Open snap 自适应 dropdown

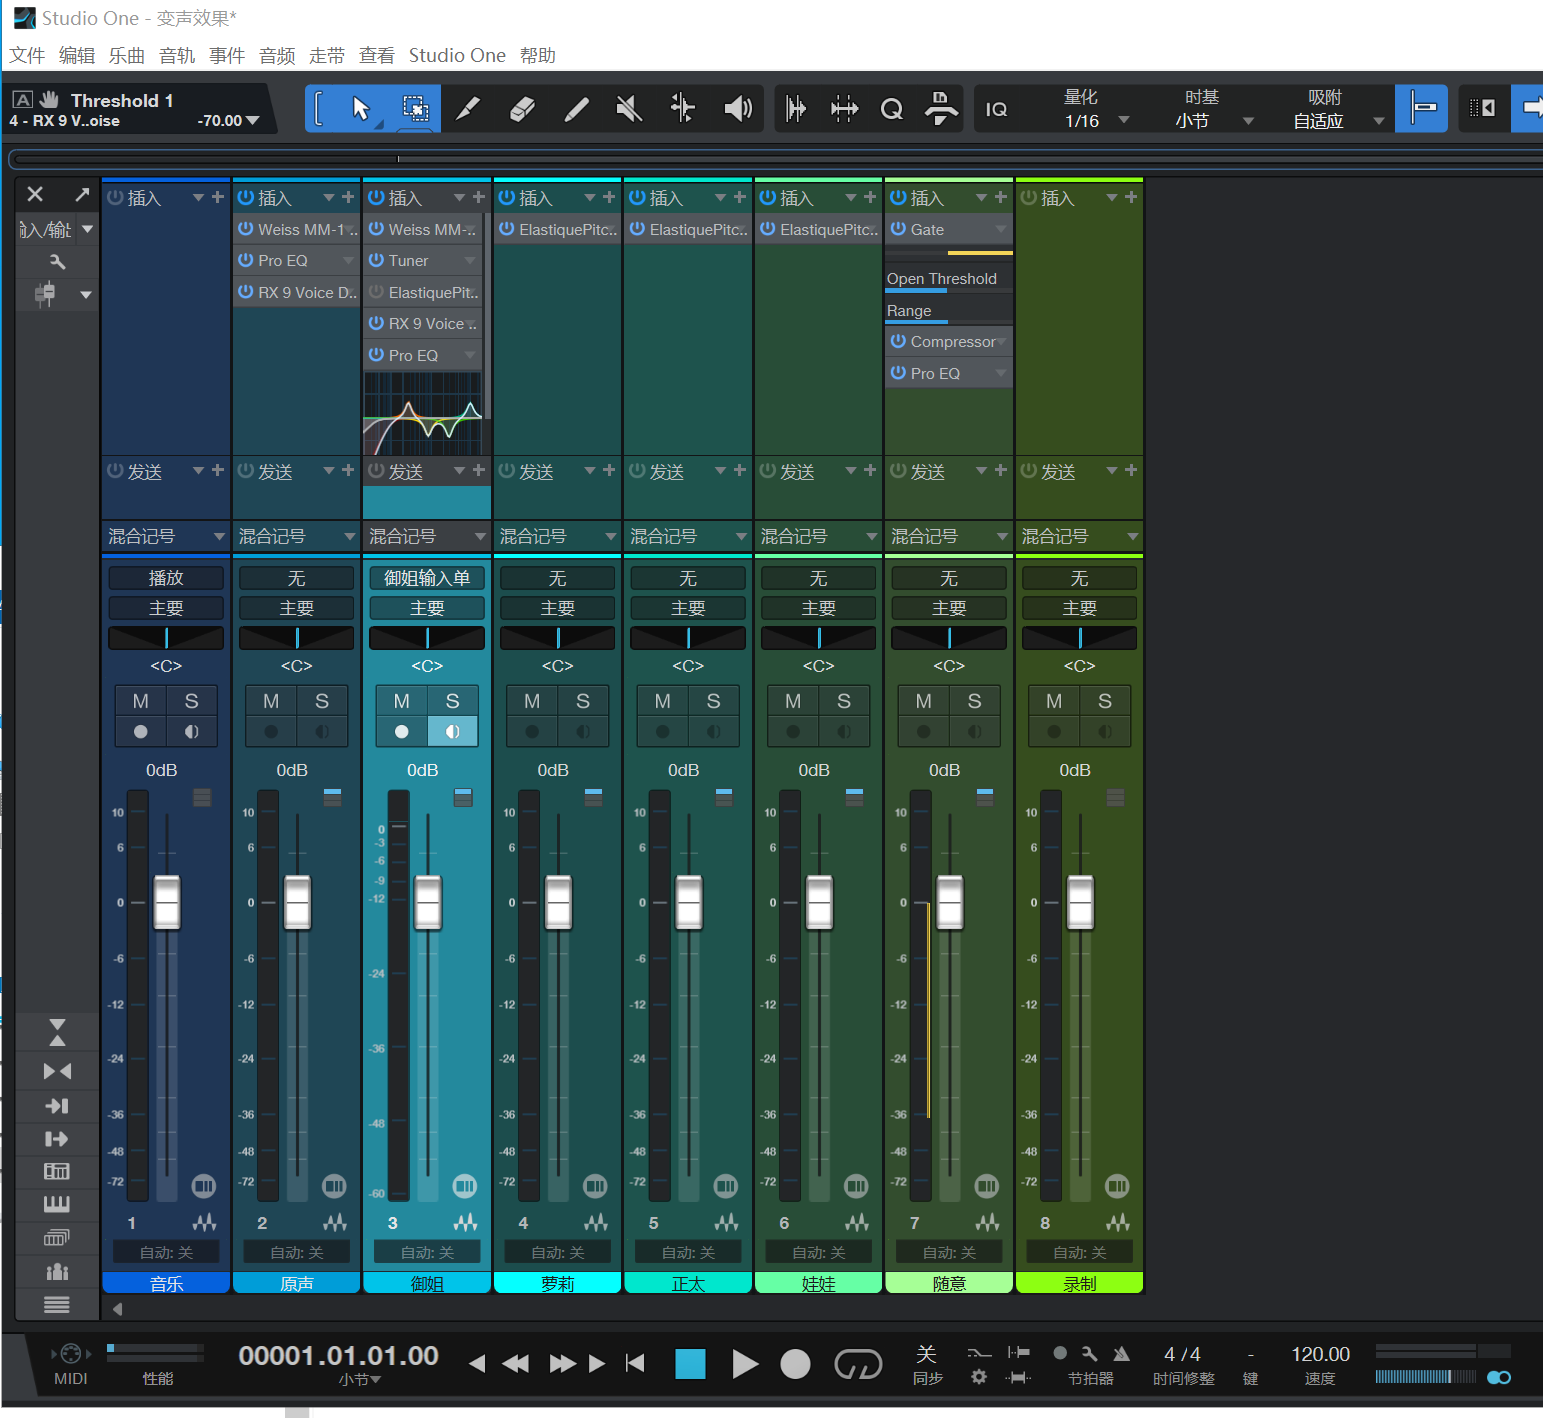click(x=1379, y=121)
